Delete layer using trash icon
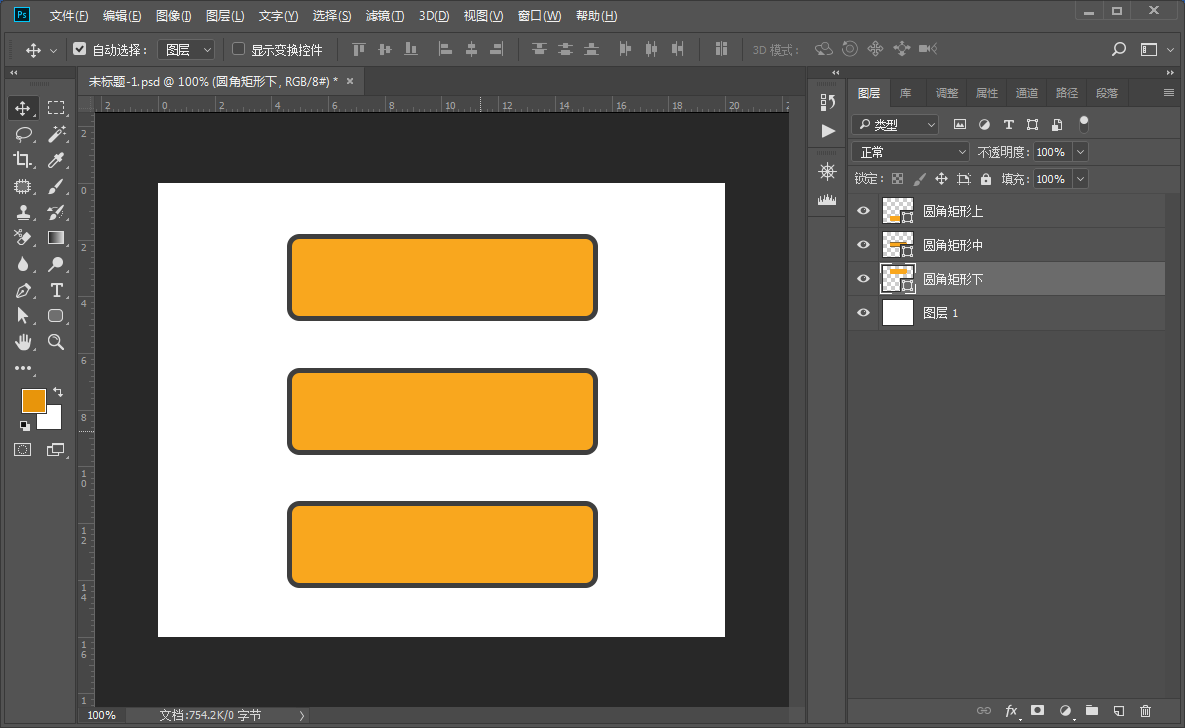The image size is (1185, 728). point(1146,710)
